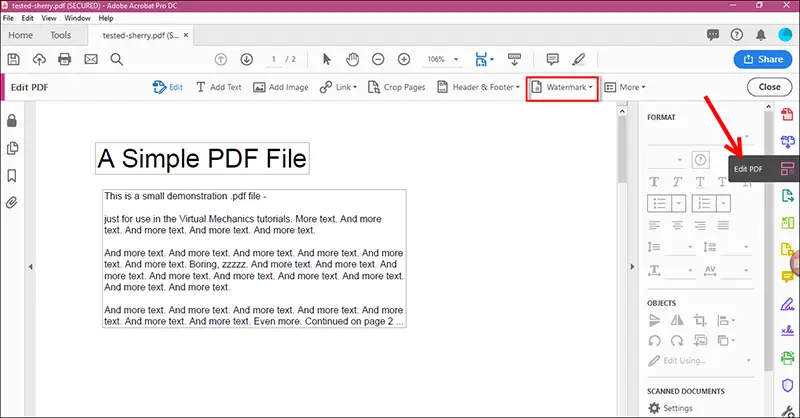Open Protect shield tool in right rail
The width and height of the screenshot is (800, 418).
(x=787, y=385)
